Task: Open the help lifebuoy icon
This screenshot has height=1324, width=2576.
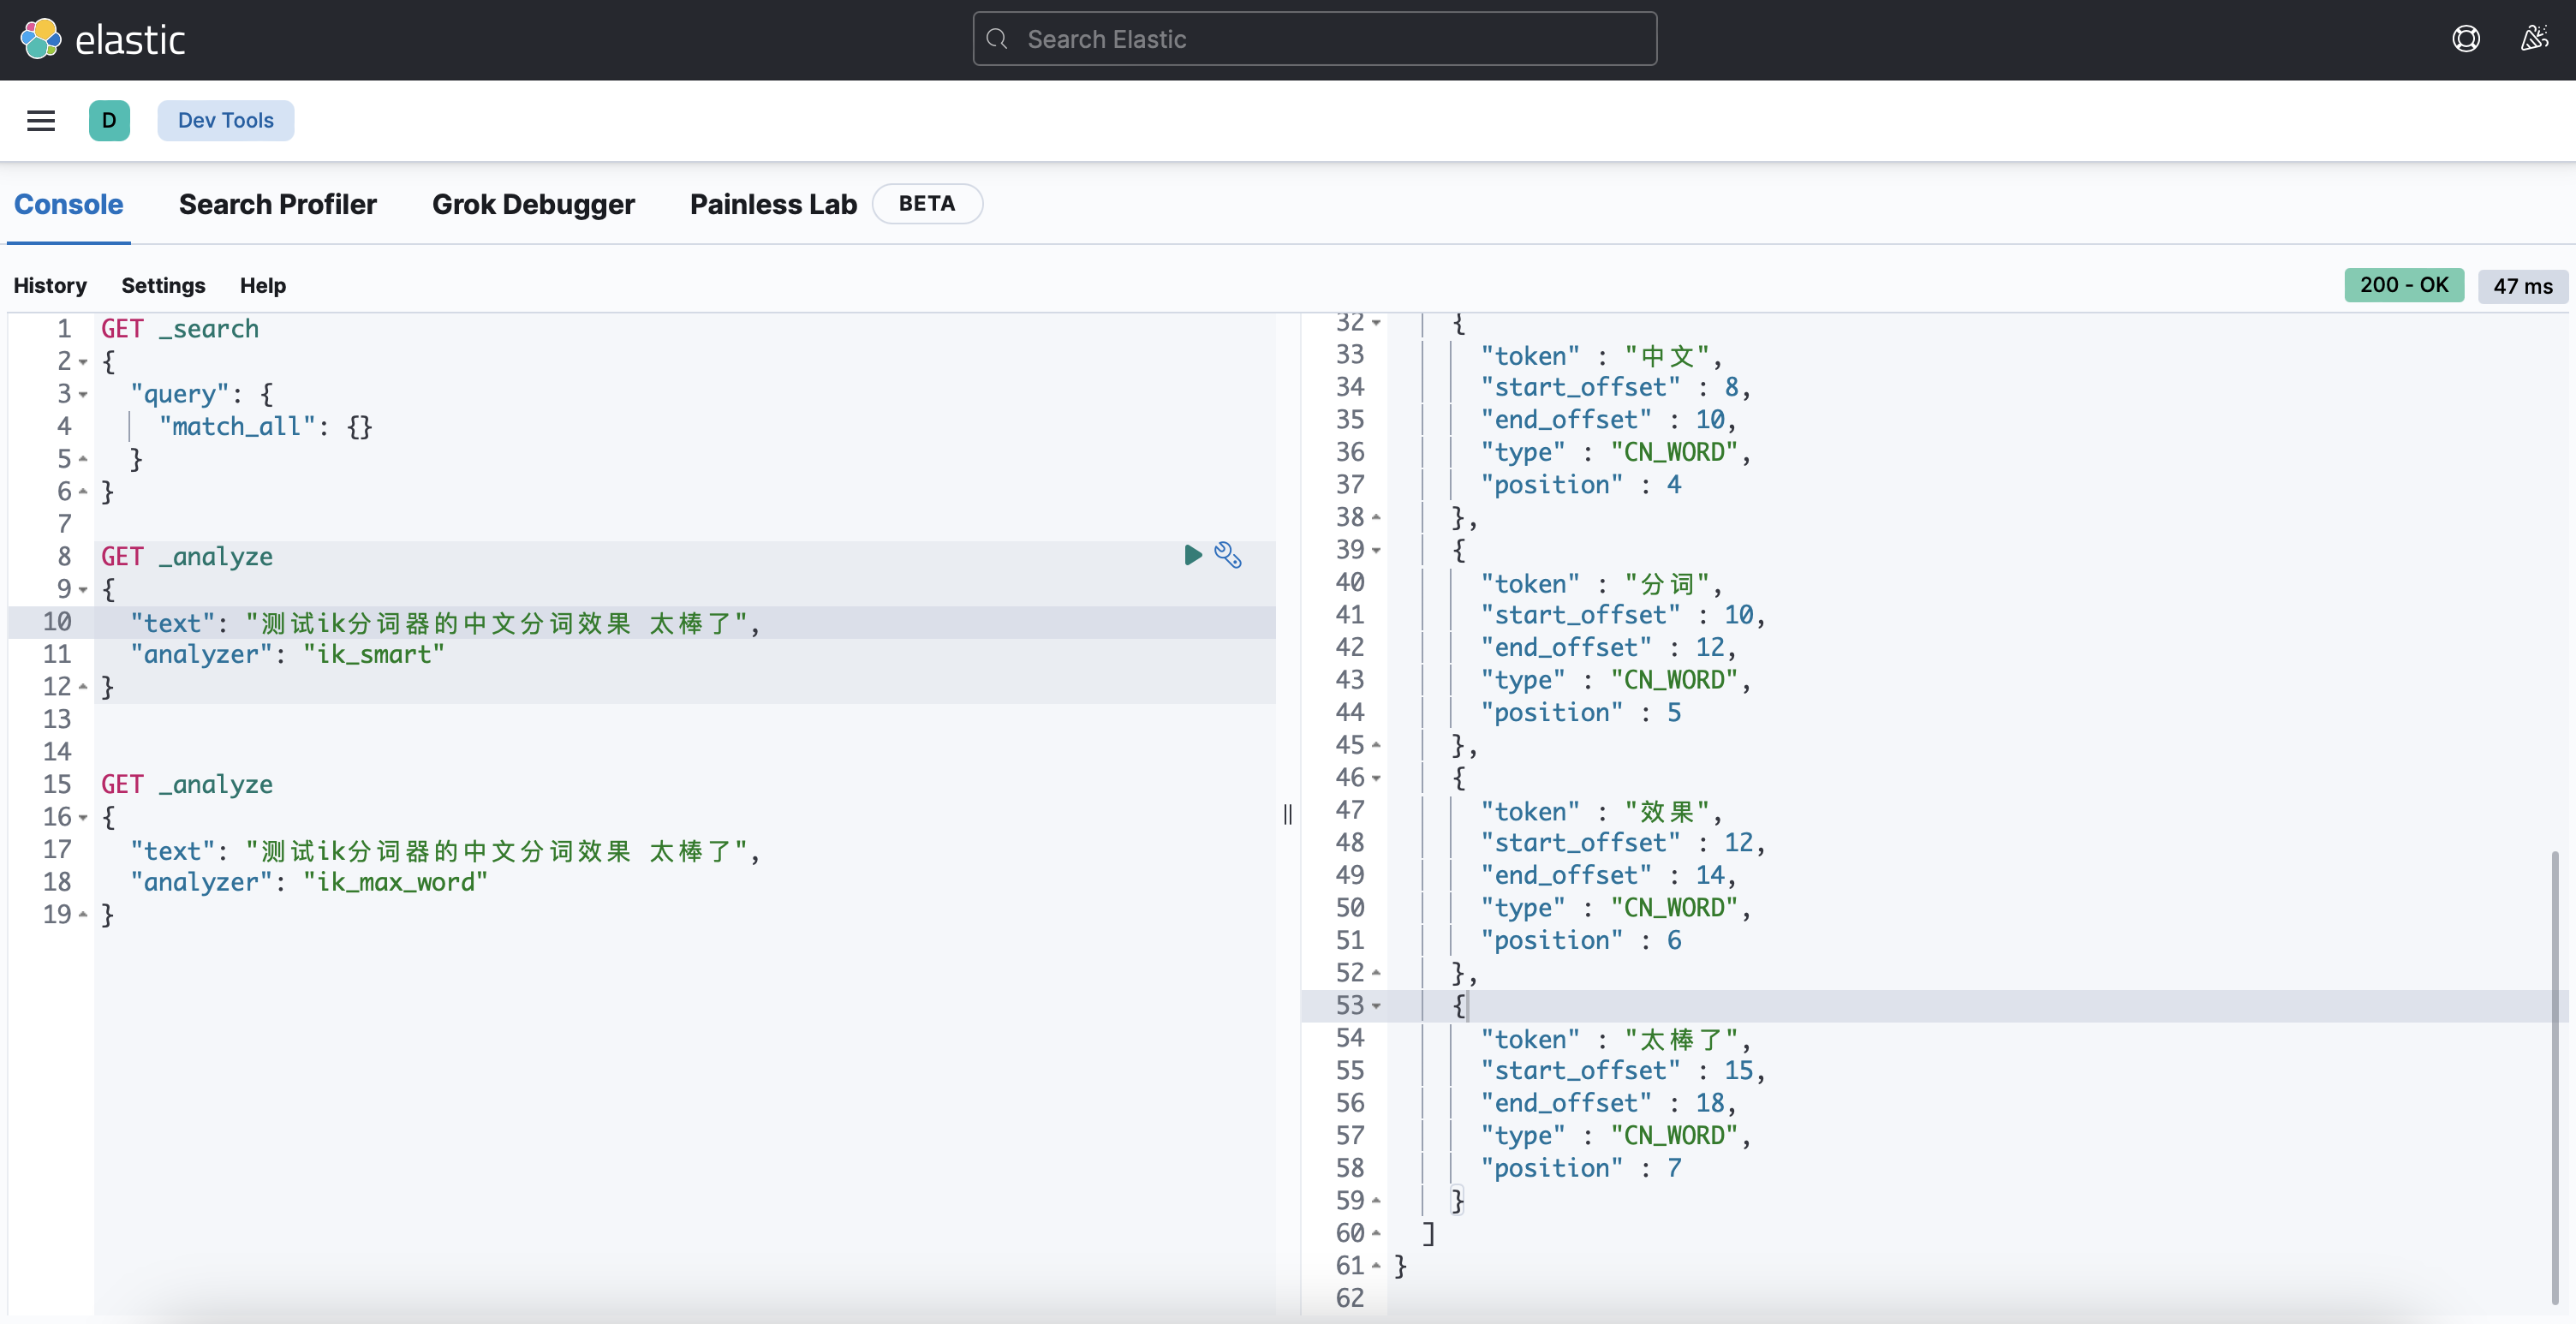Action: coord(2465,39)
